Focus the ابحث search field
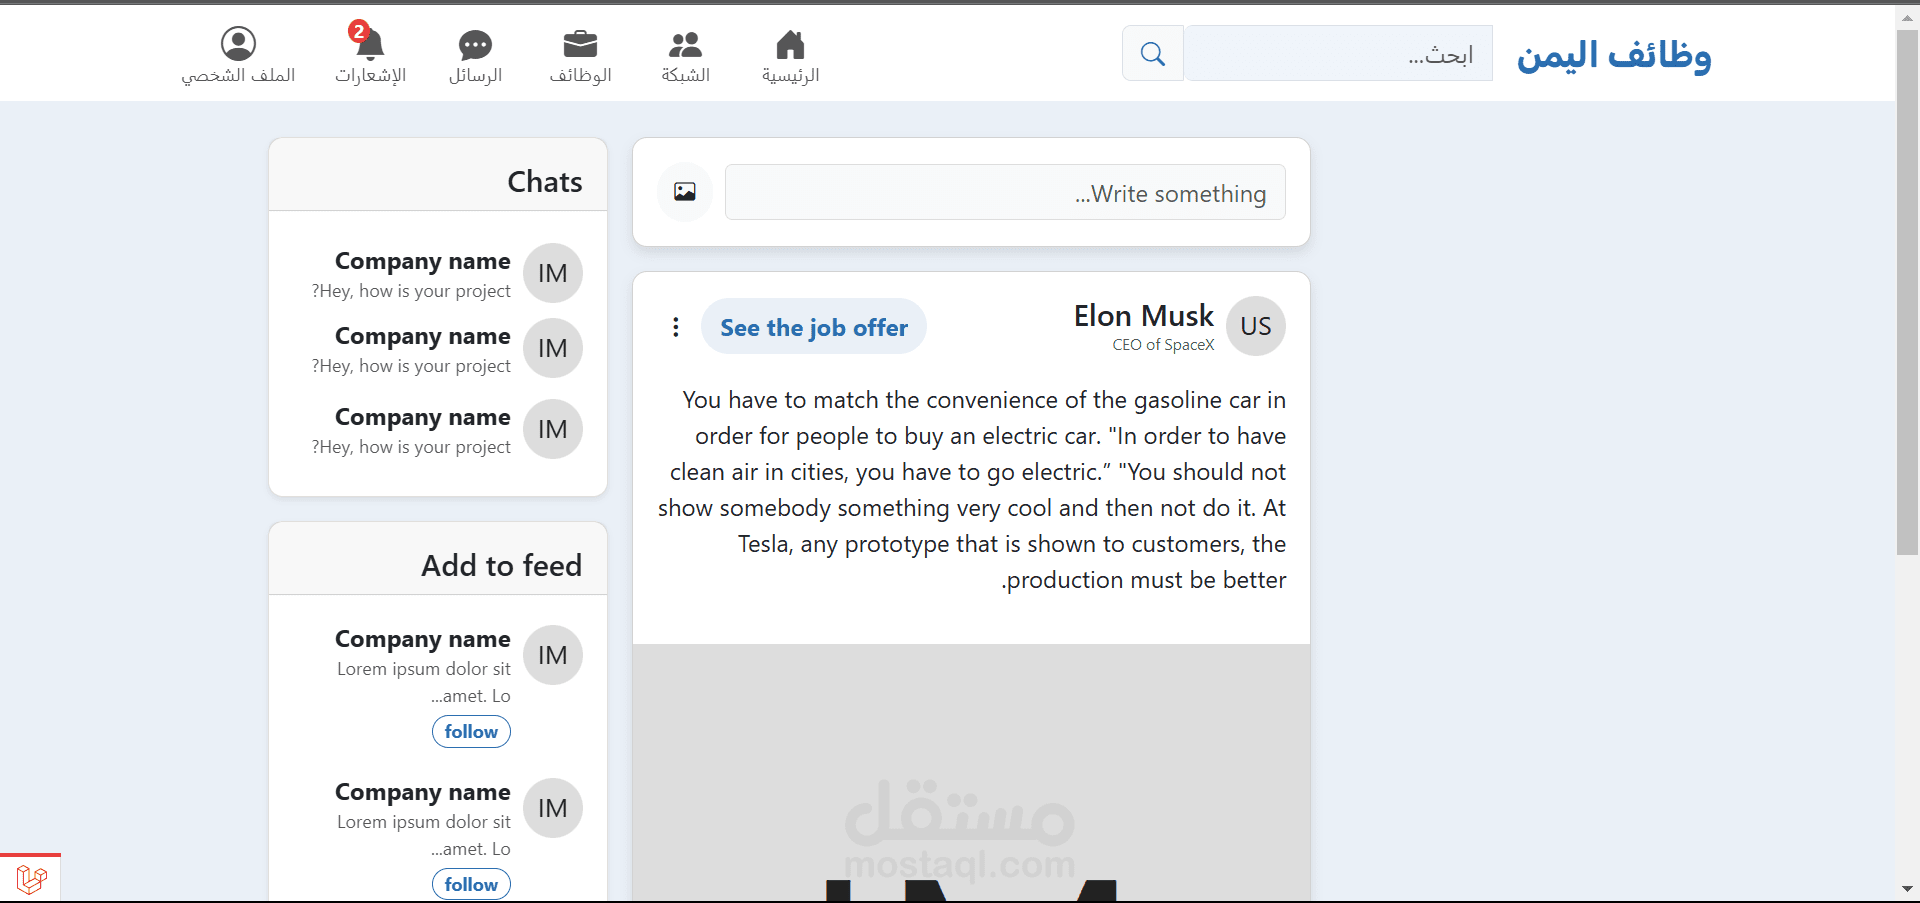Viewport: 1920px width, 903px height. (x=1339, y=53)
